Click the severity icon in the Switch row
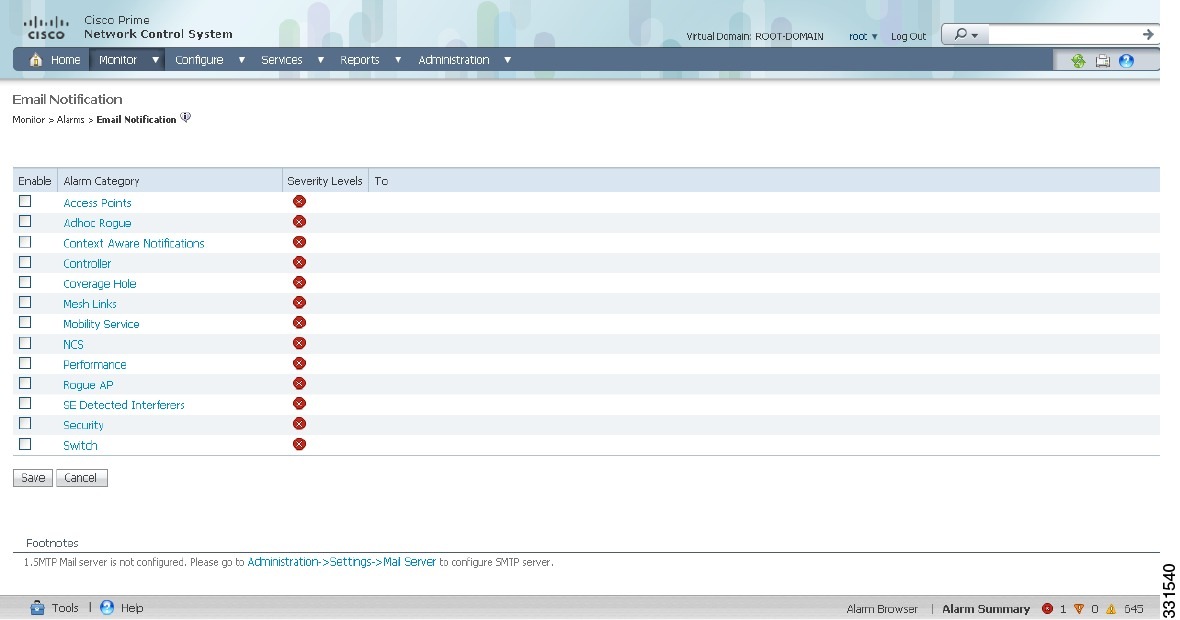Screen dimensions: 1180x620 tap(300, 444)
